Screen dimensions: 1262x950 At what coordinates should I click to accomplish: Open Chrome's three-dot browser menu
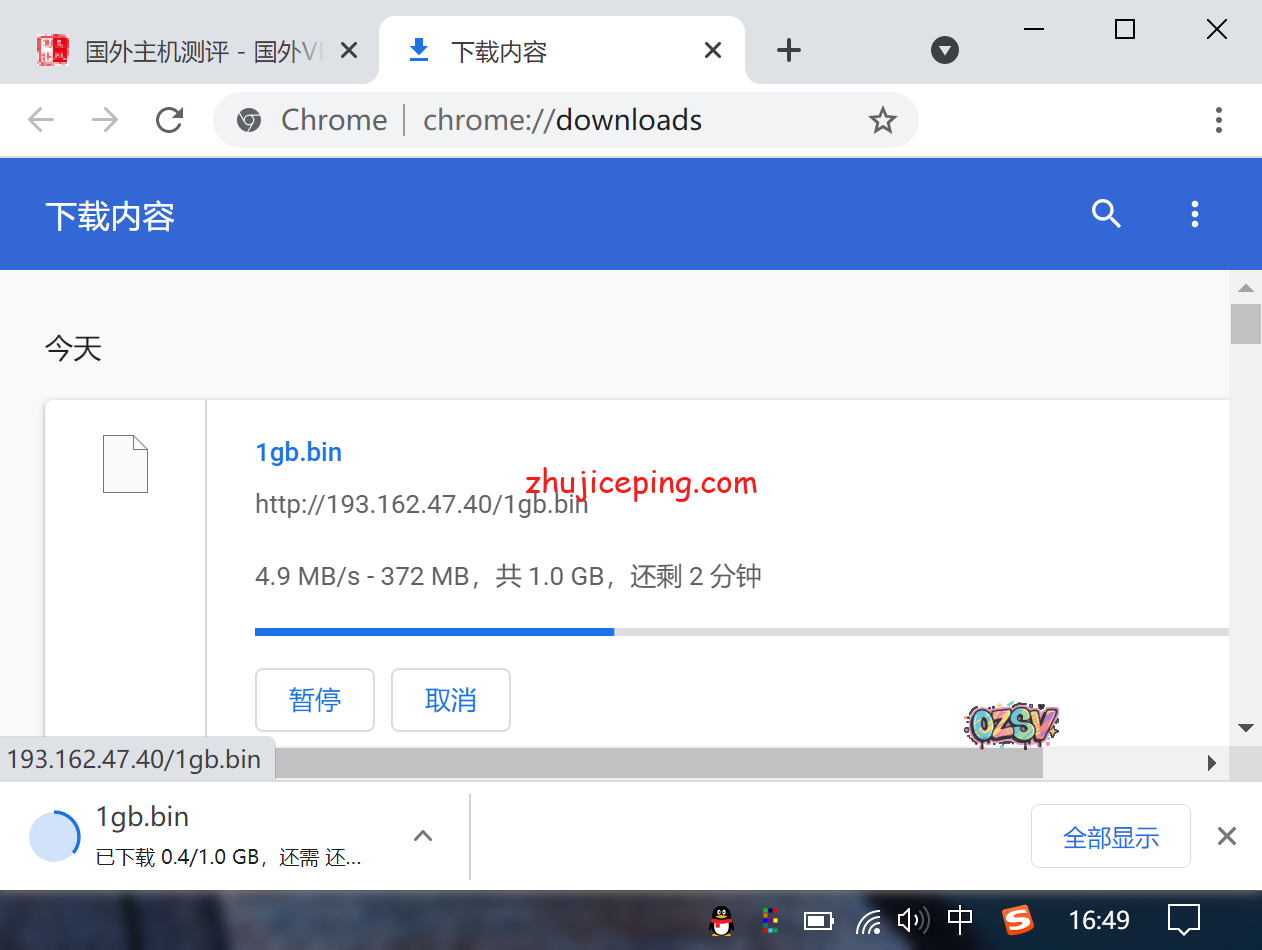[x=1218, y=120]
